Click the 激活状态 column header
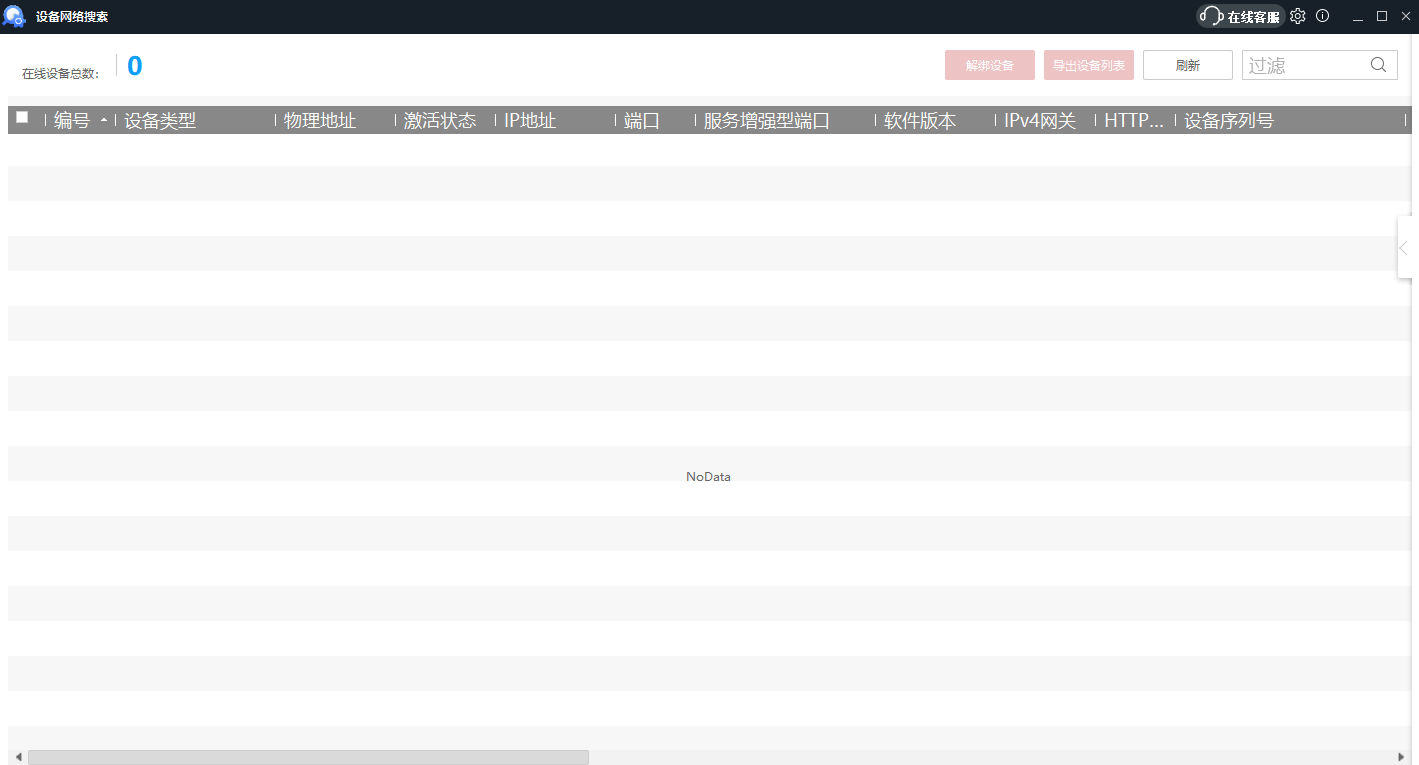 point(440,121)
